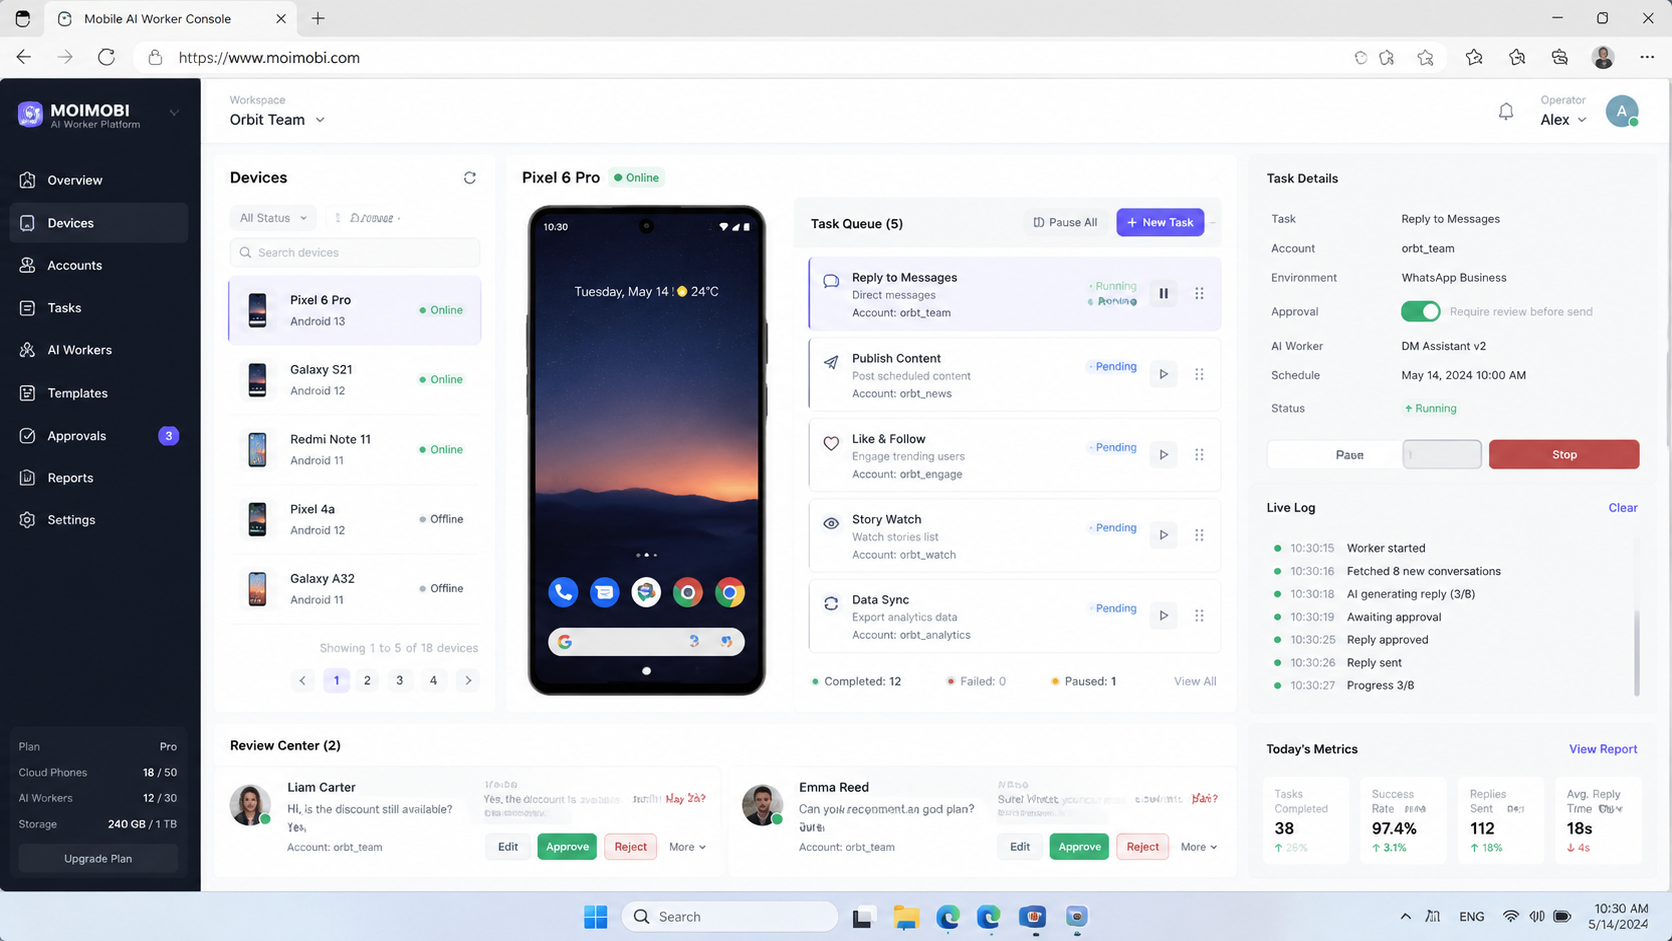Open the Wi-Fi system tray icon
Image resolution: width=1672 pixels, height=941 pixels.
[1510, 917]
